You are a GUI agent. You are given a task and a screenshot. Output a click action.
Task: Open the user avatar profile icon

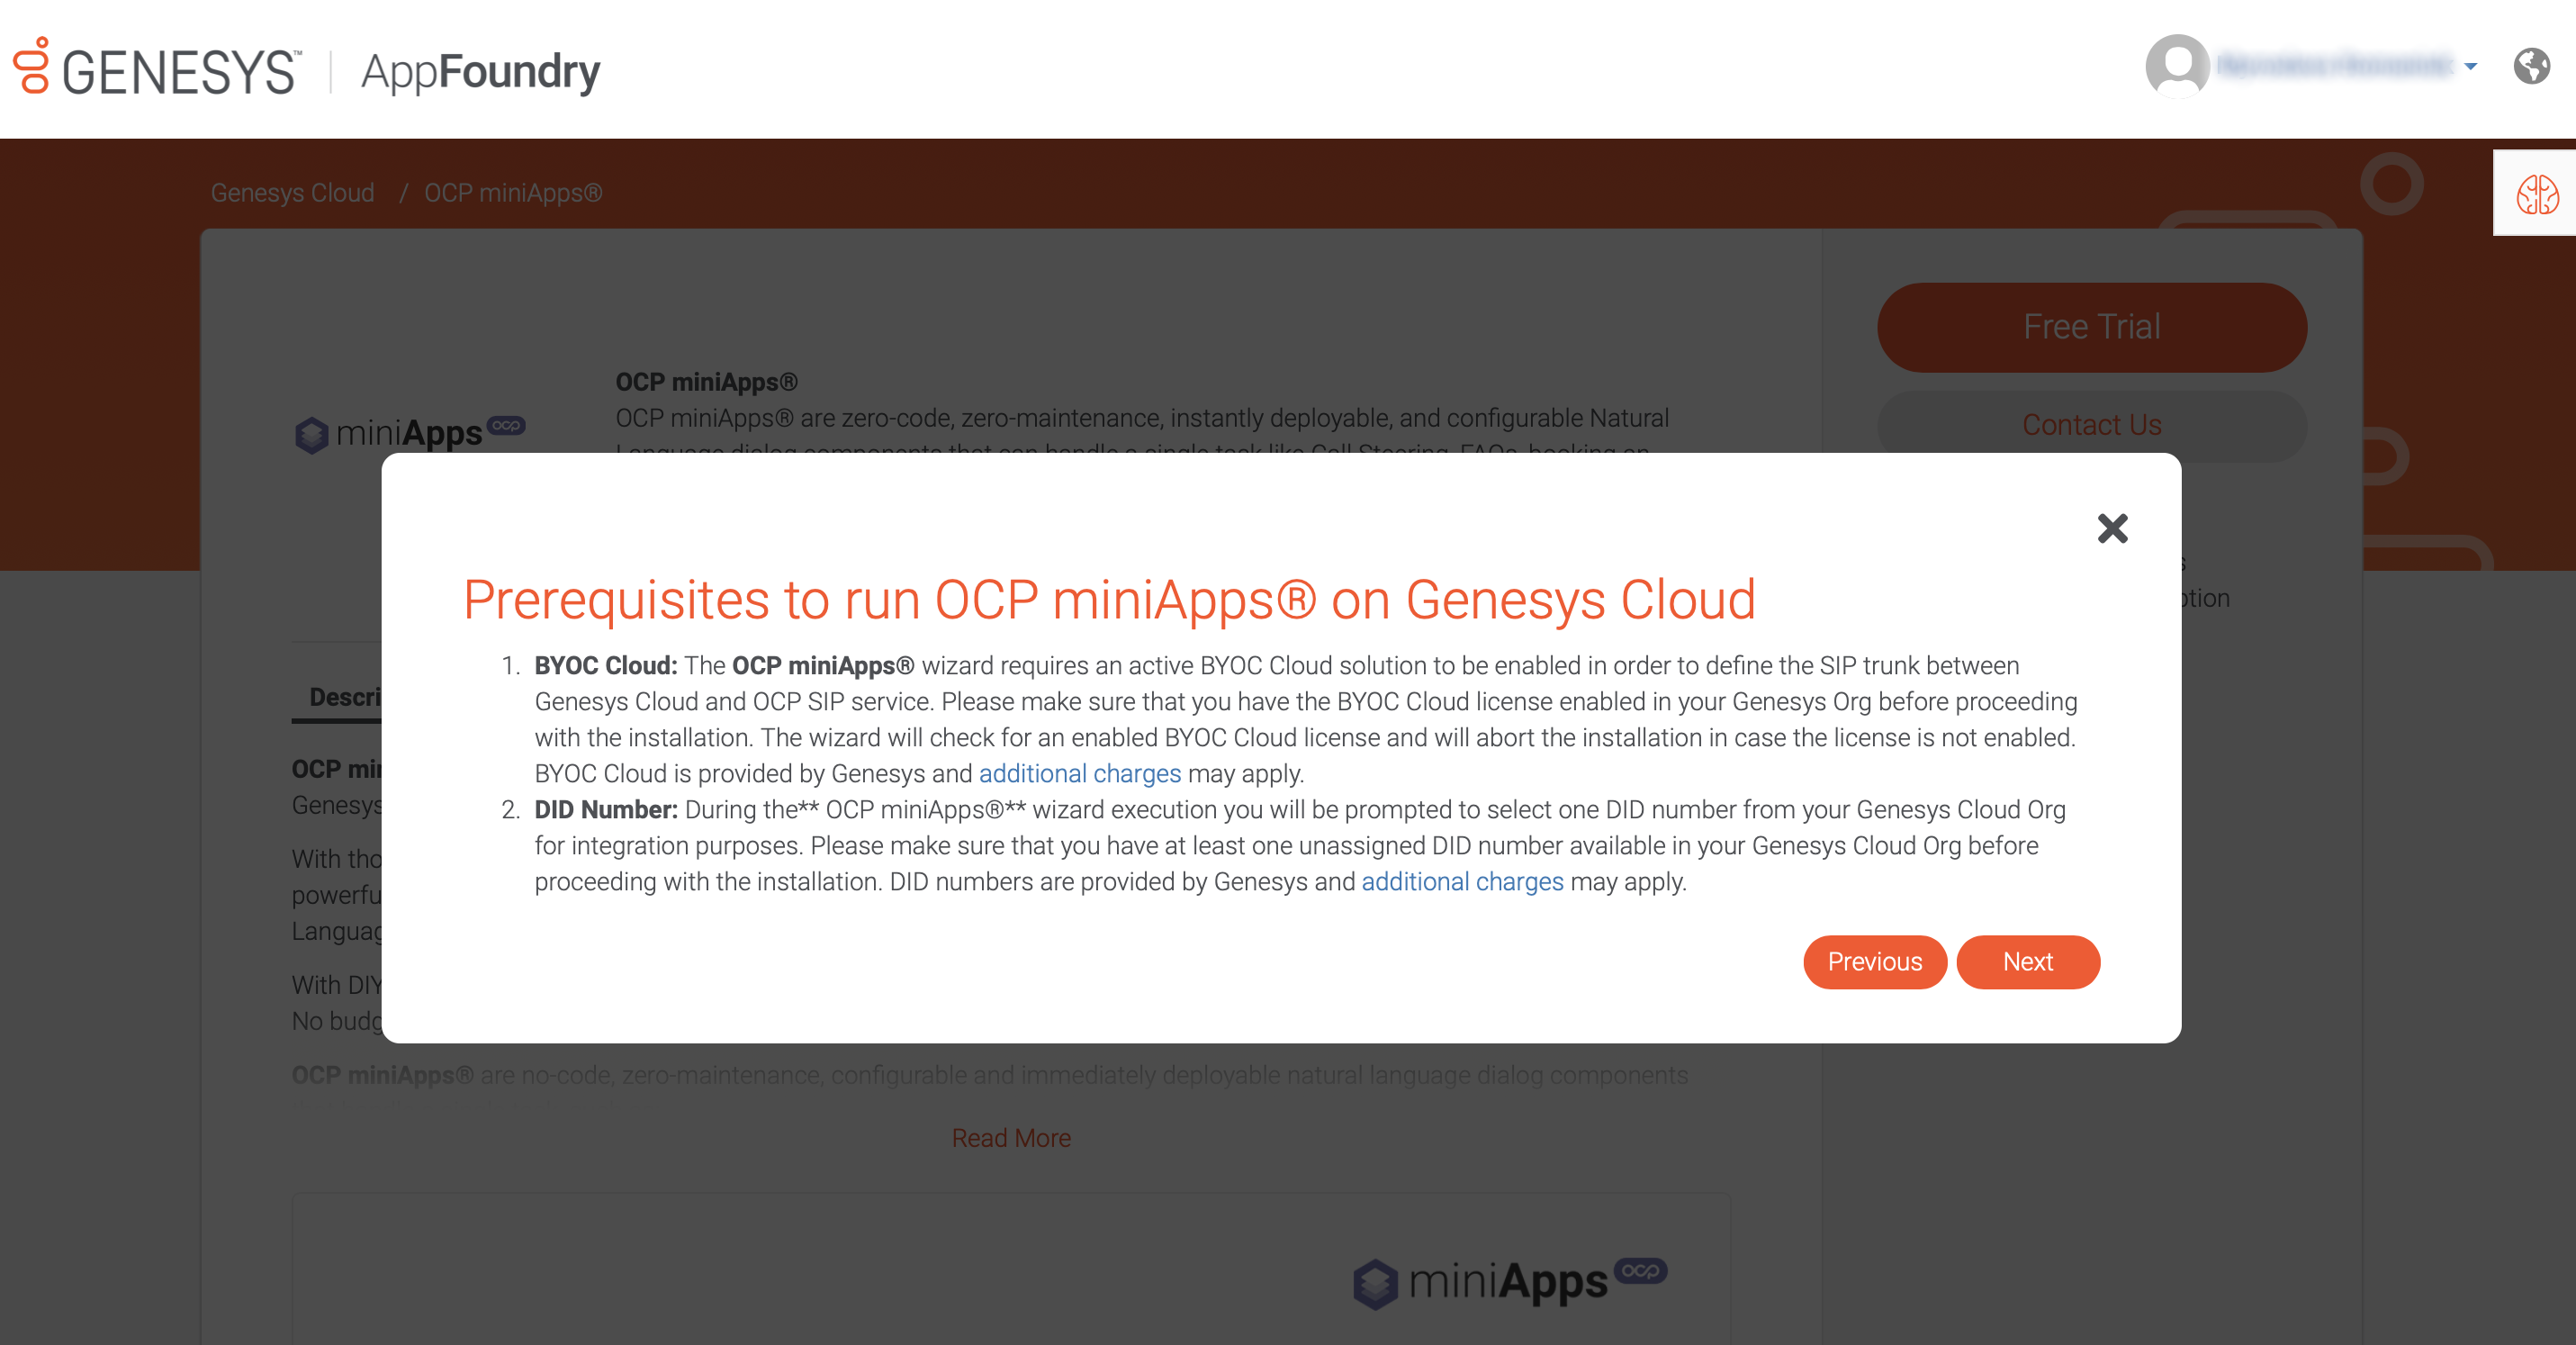2177,66
